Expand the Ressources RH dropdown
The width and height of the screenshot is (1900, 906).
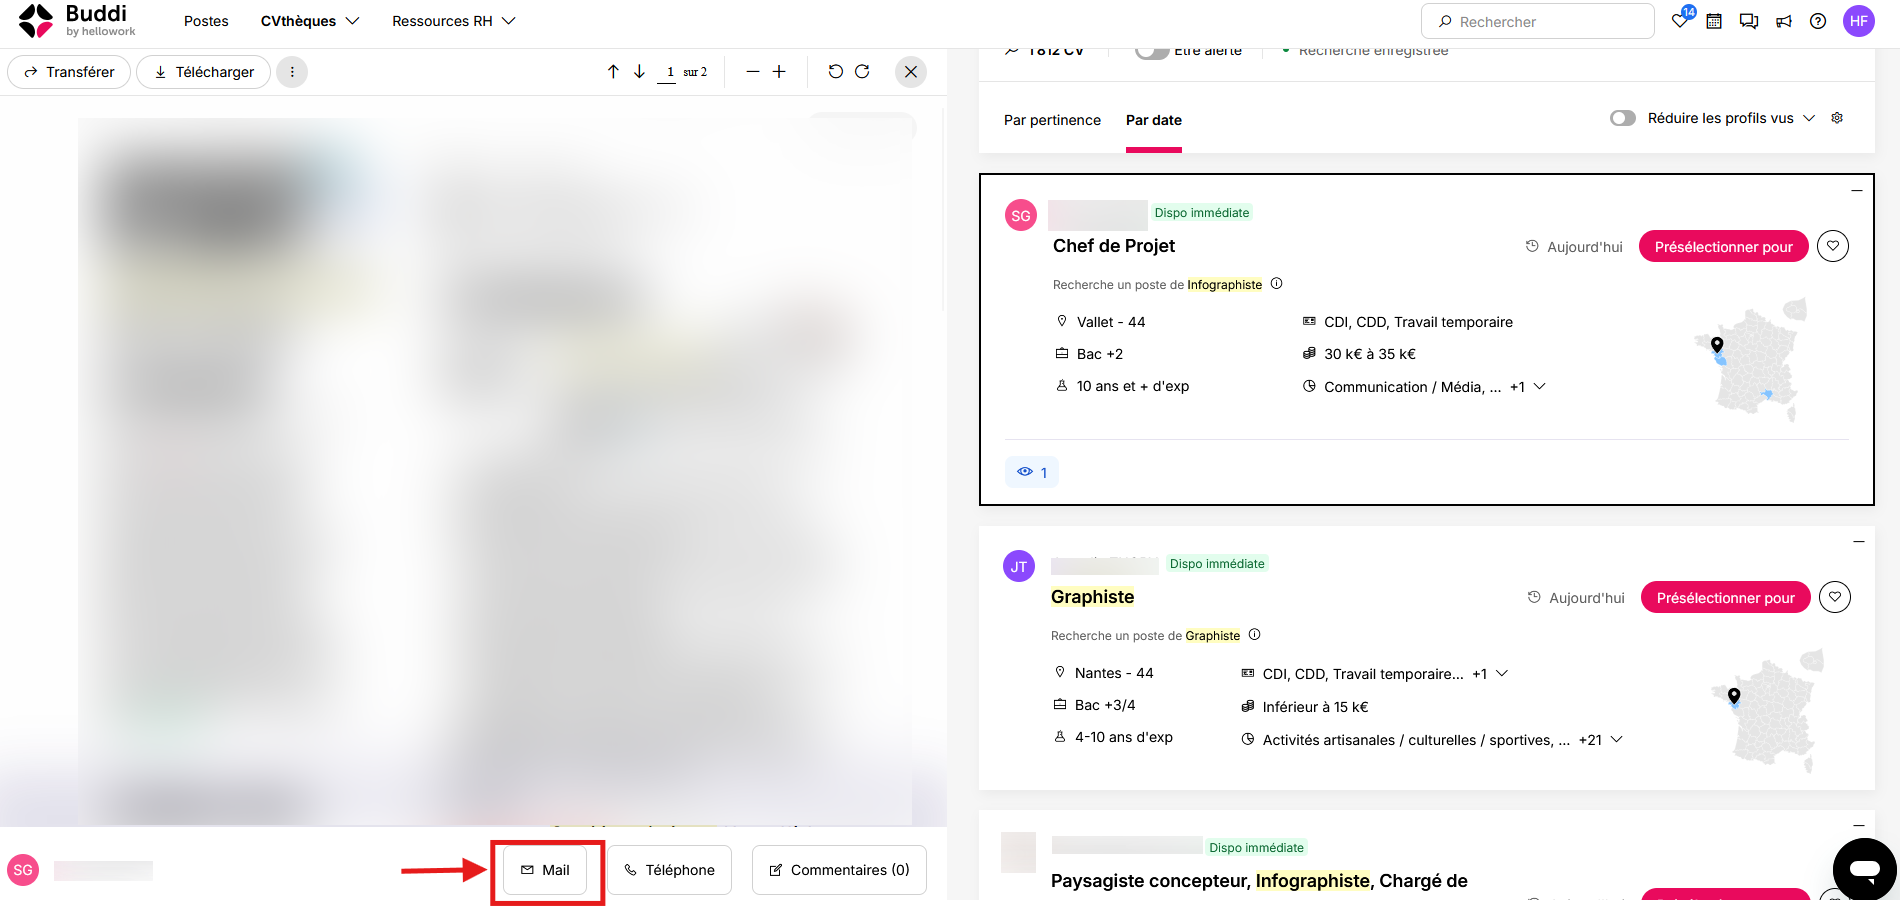[x=454, y=21]
